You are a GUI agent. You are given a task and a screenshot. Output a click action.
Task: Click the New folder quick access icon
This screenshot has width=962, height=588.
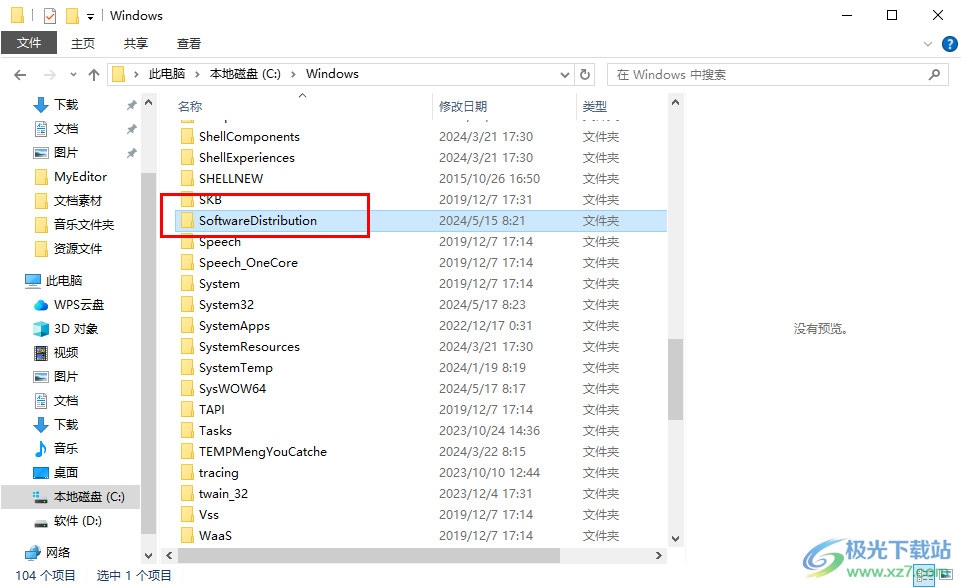[x=72, y=15]
